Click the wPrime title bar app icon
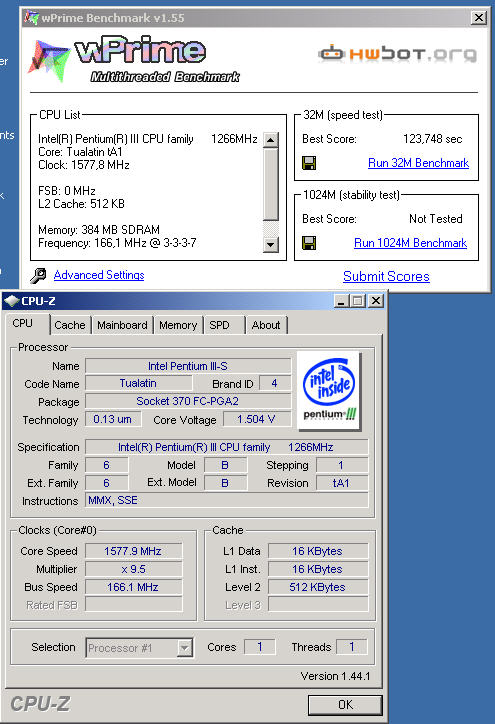This screenshot has height=724, width=495. pos(31,18)
